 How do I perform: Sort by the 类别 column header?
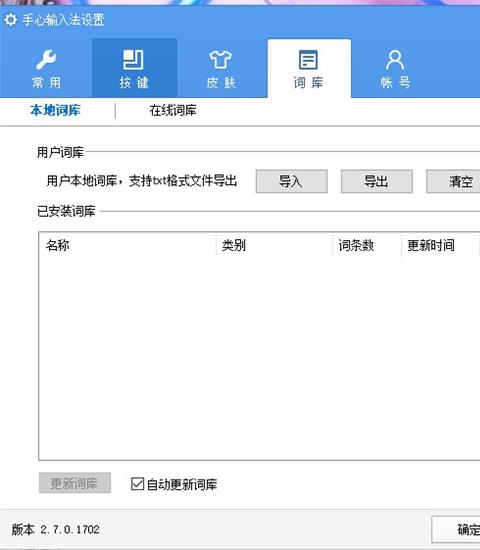click(274, 245)
